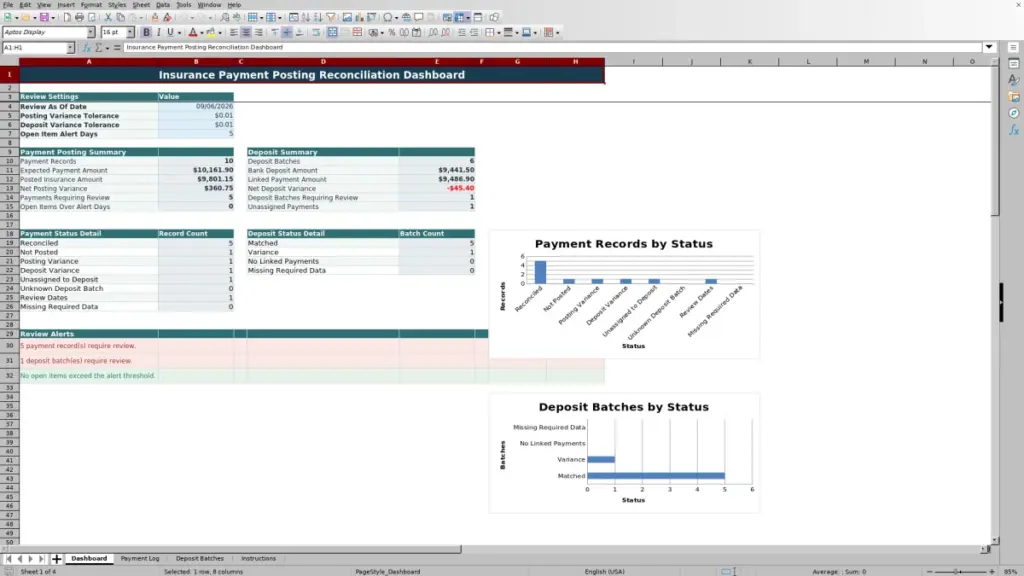Click the next sheet navigation arrow
This screenshot has width=1024, height=576.
[x=31, y=559]
